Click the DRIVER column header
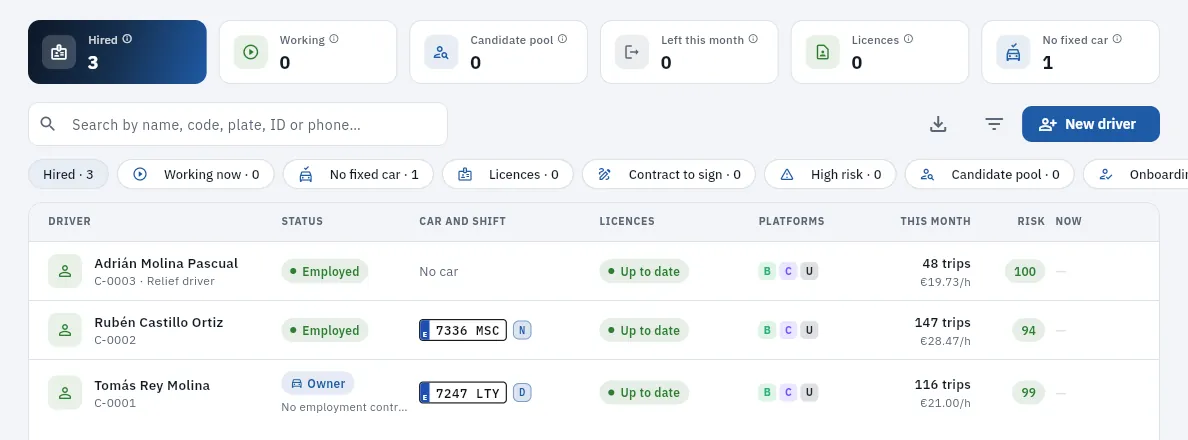This screenshot has height=440, width=1188. [70, 221]
